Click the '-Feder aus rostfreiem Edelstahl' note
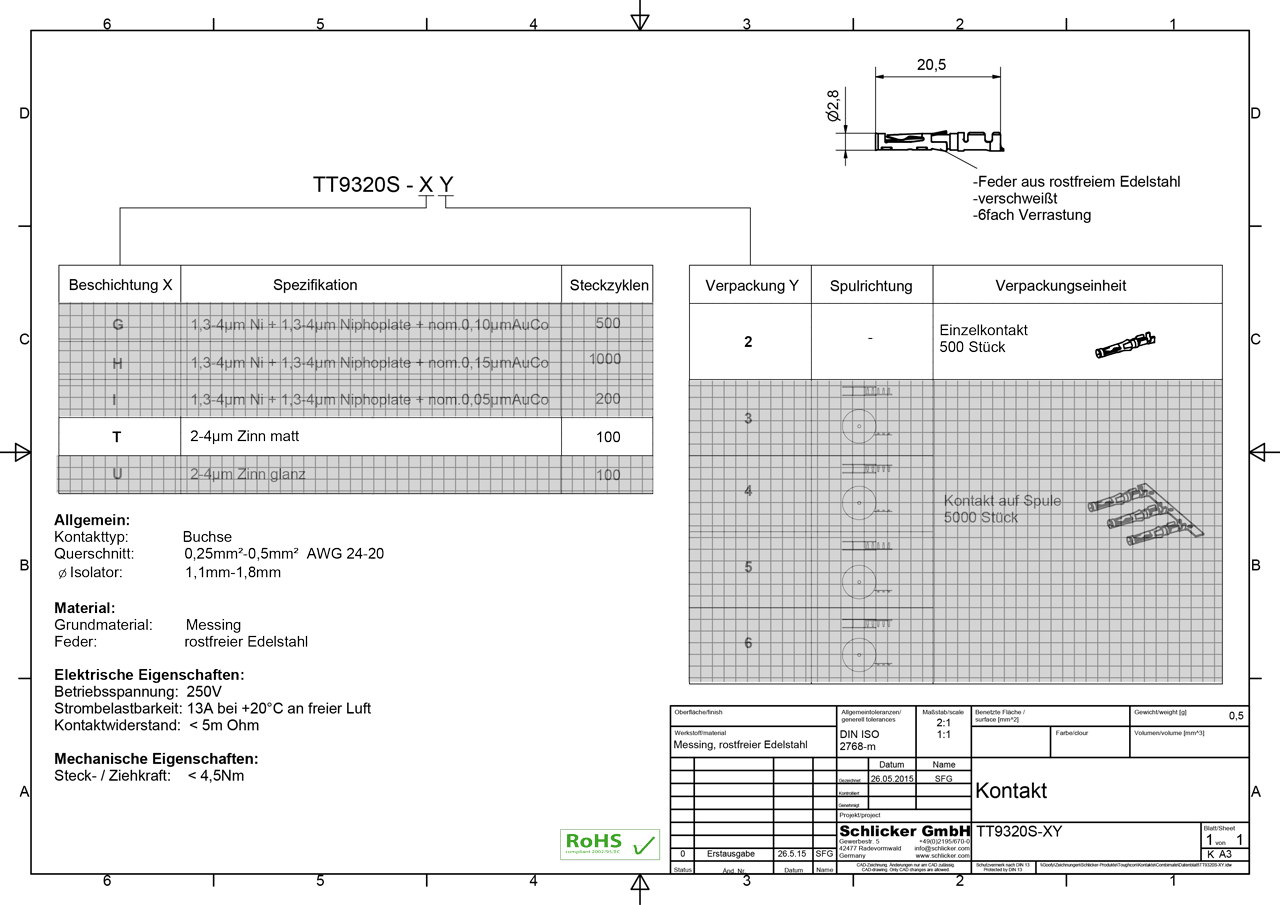The image size is (1280, 905). pos(1076,182)
